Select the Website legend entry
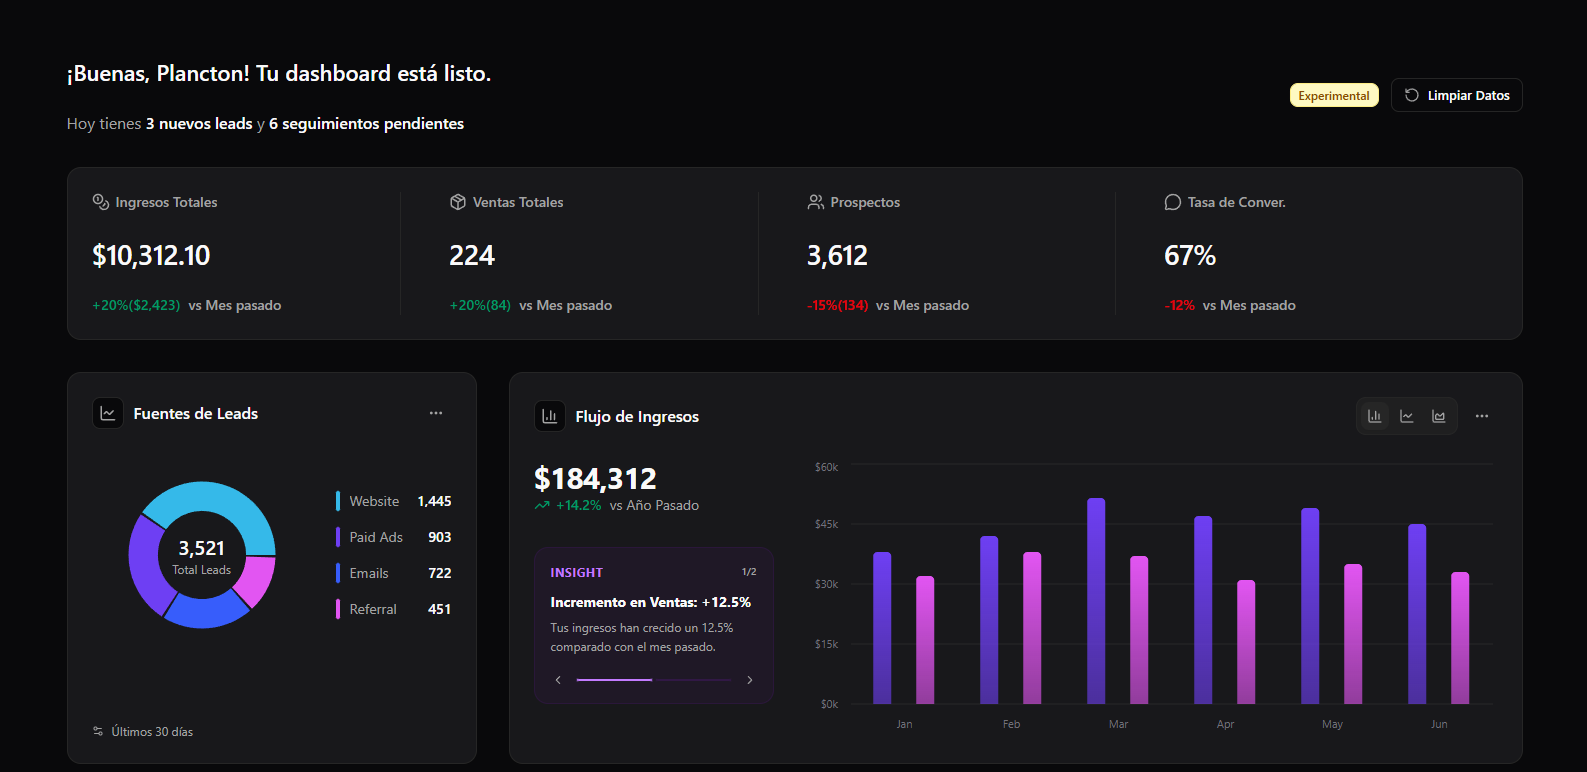 pyautogui.click(x=374, y=501)
